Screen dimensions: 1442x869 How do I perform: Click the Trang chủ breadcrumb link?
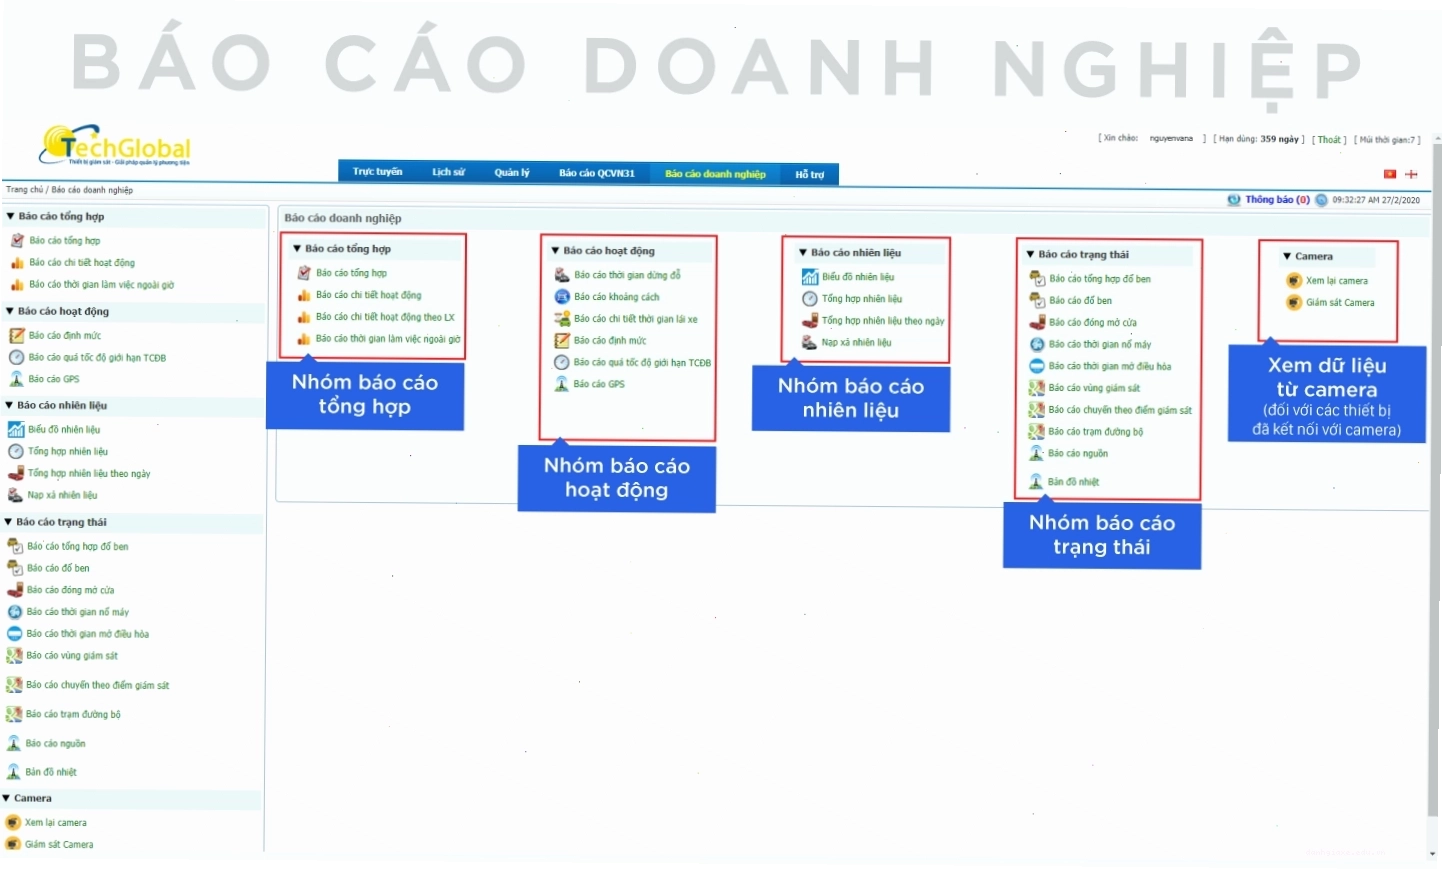click(24, 190)
